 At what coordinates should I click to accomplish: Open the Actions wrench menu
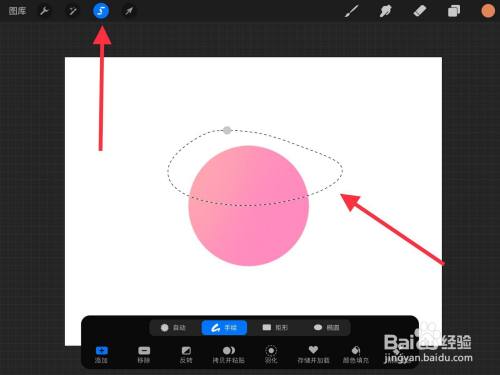(44, 11)
